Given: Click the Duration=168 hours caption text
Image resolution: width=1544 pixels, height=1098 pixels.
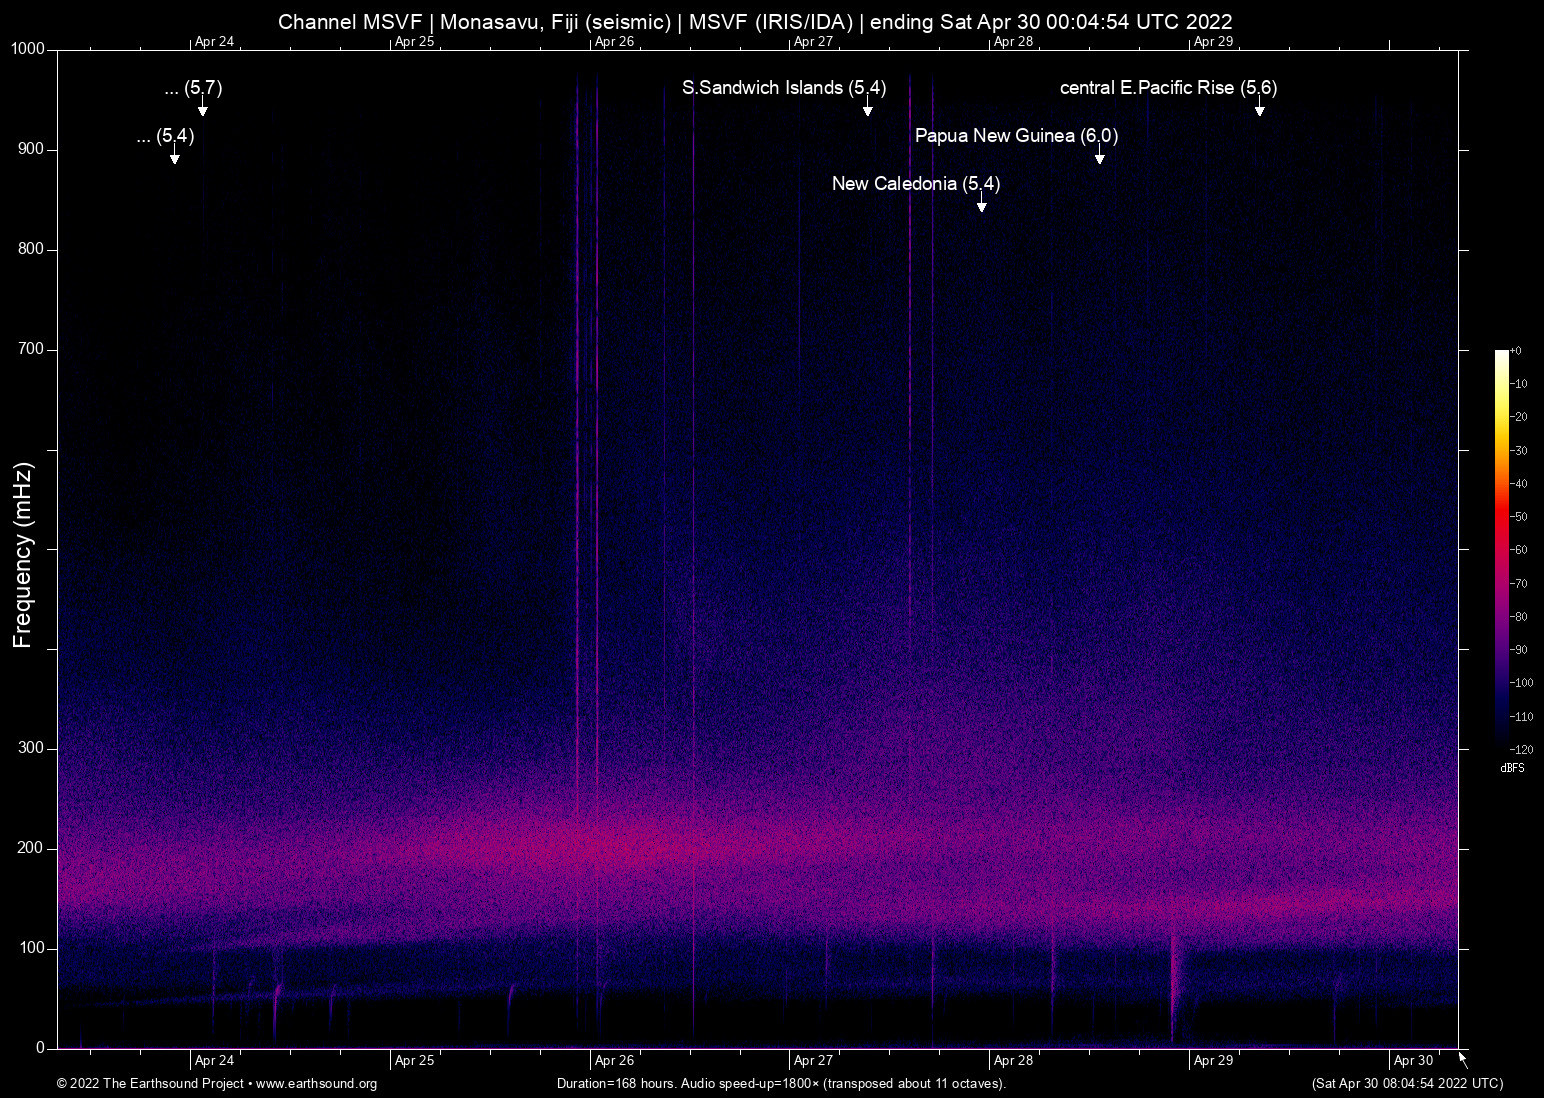Looking at the screenshot, I should (614, 1084).
